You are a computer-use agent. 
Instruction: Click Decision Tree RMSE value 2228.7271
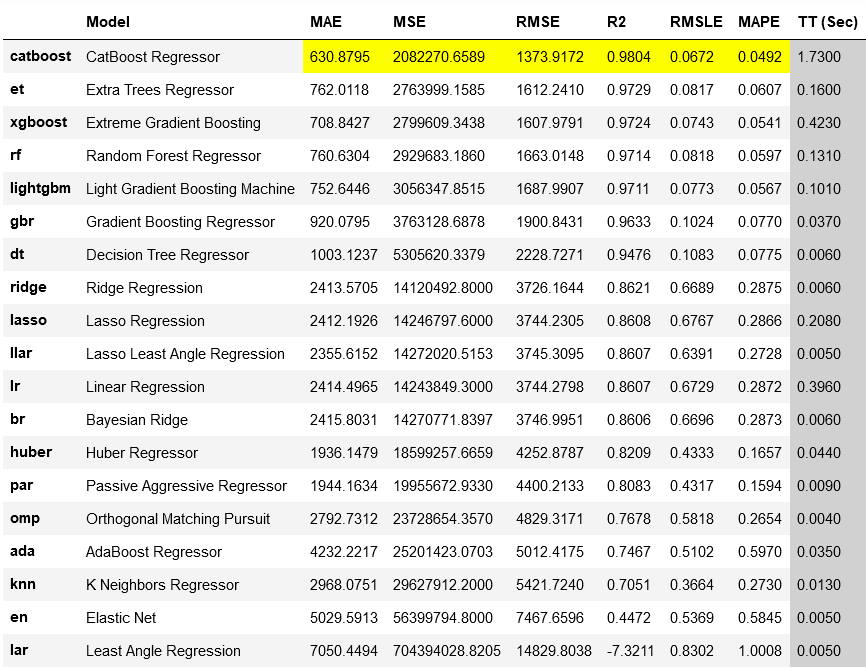tap(550, 255)
